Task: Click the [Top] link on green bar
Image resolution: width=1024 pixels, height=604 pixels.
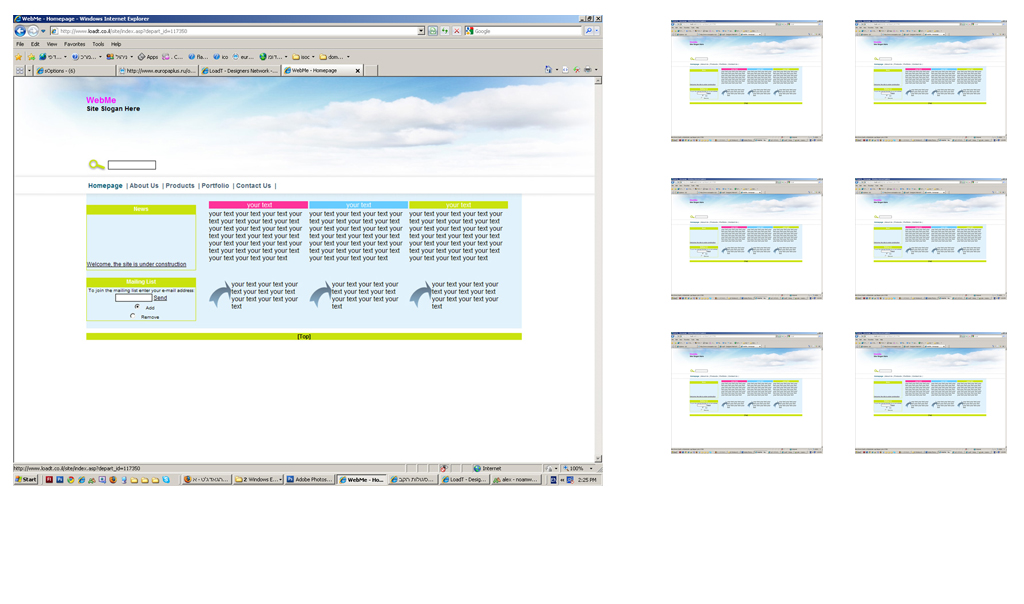Action: (x=304, y=337)
